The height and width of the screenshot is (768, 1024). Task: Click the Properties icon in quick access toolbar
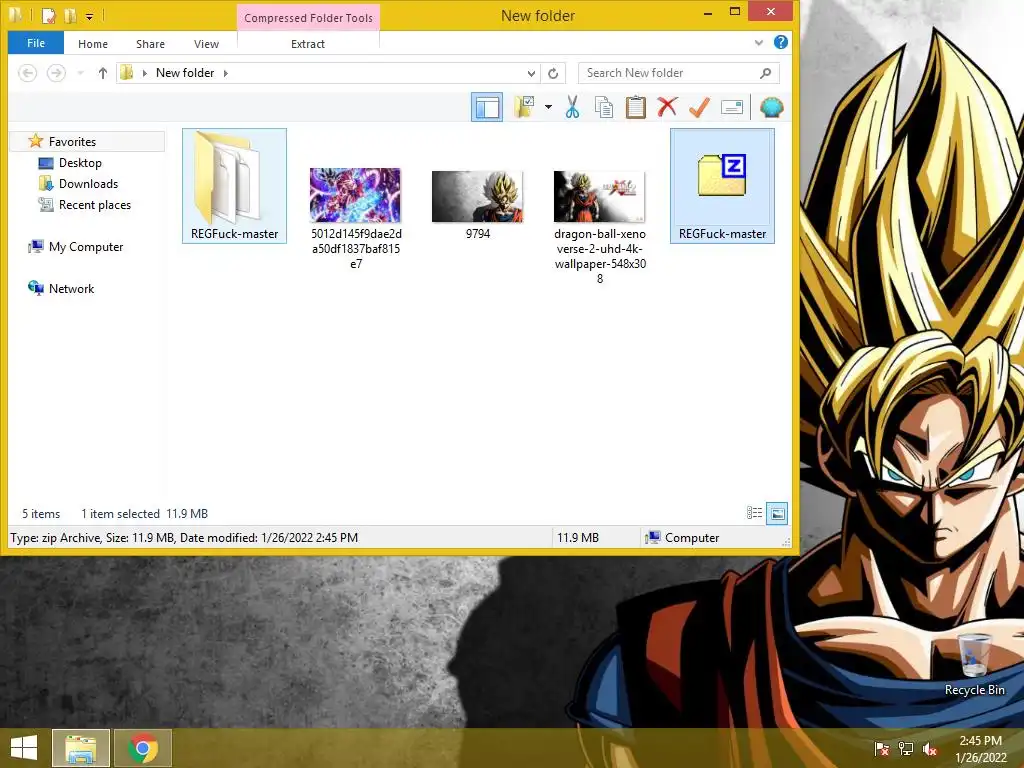click(x=48, y=15)
